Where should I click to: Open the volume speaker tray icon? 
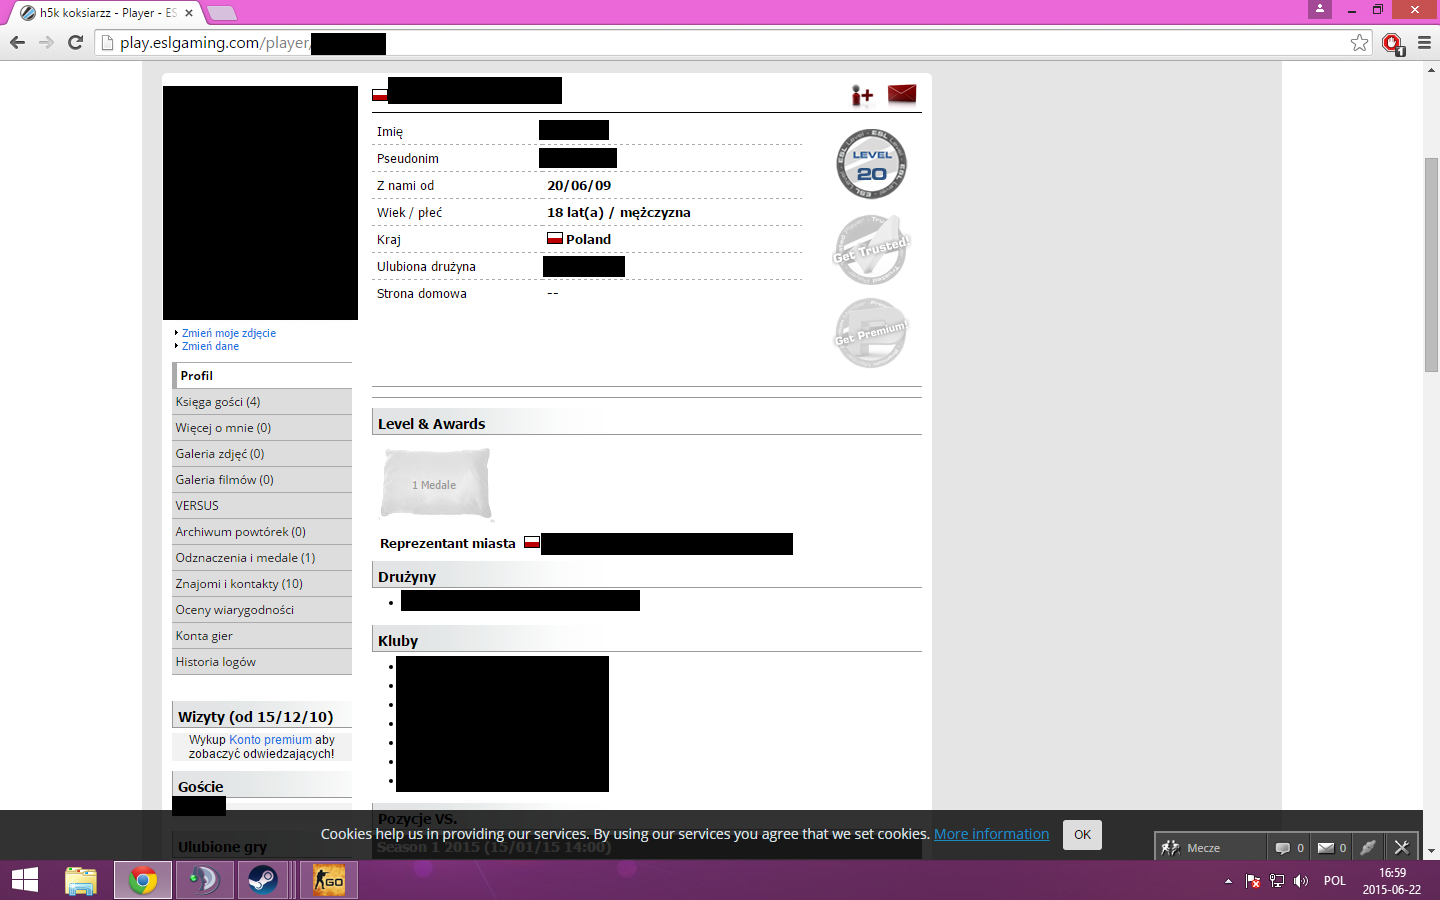[x=1301, y=881]
